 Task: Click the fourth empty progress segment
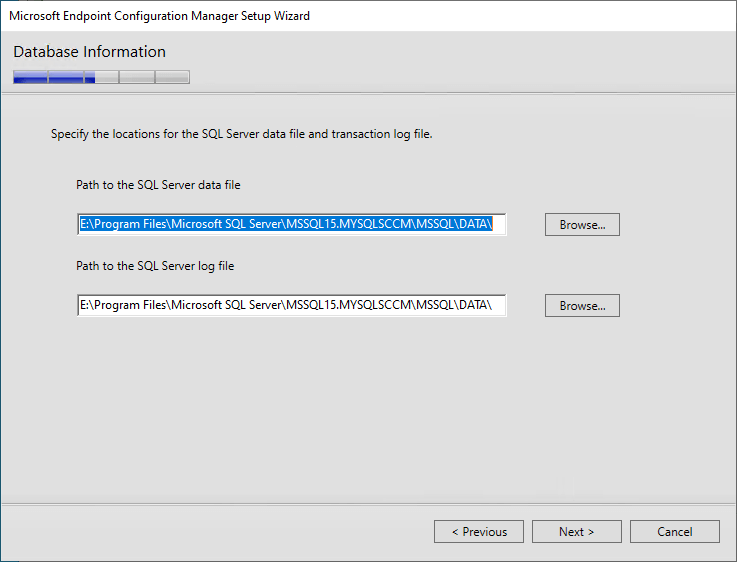coord(137,77)
